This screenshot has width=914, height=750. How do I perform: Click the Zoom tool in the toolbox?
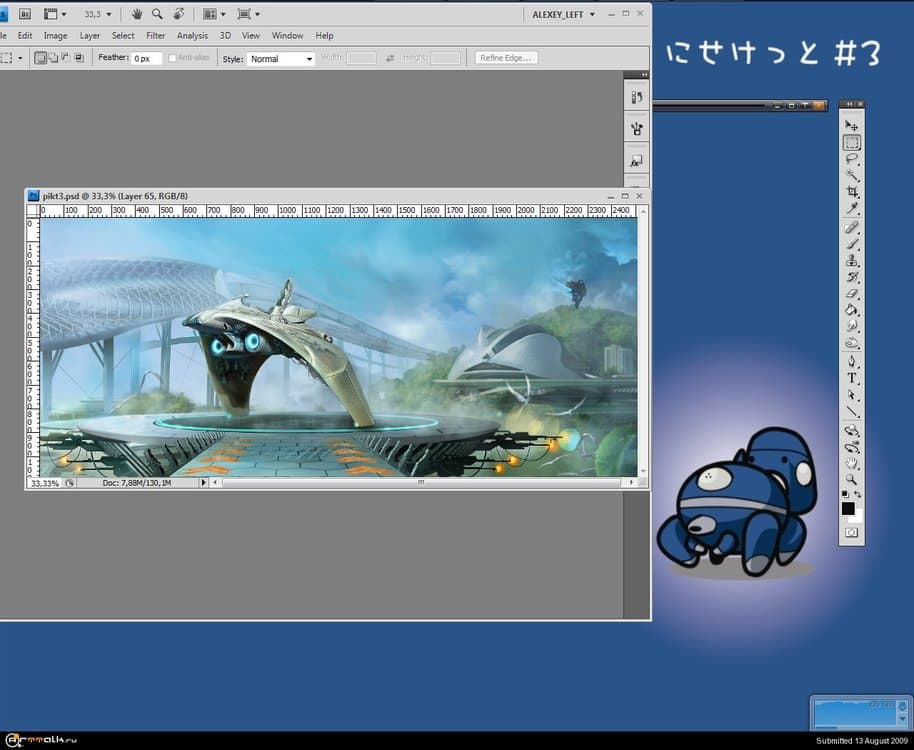[851, 481]
